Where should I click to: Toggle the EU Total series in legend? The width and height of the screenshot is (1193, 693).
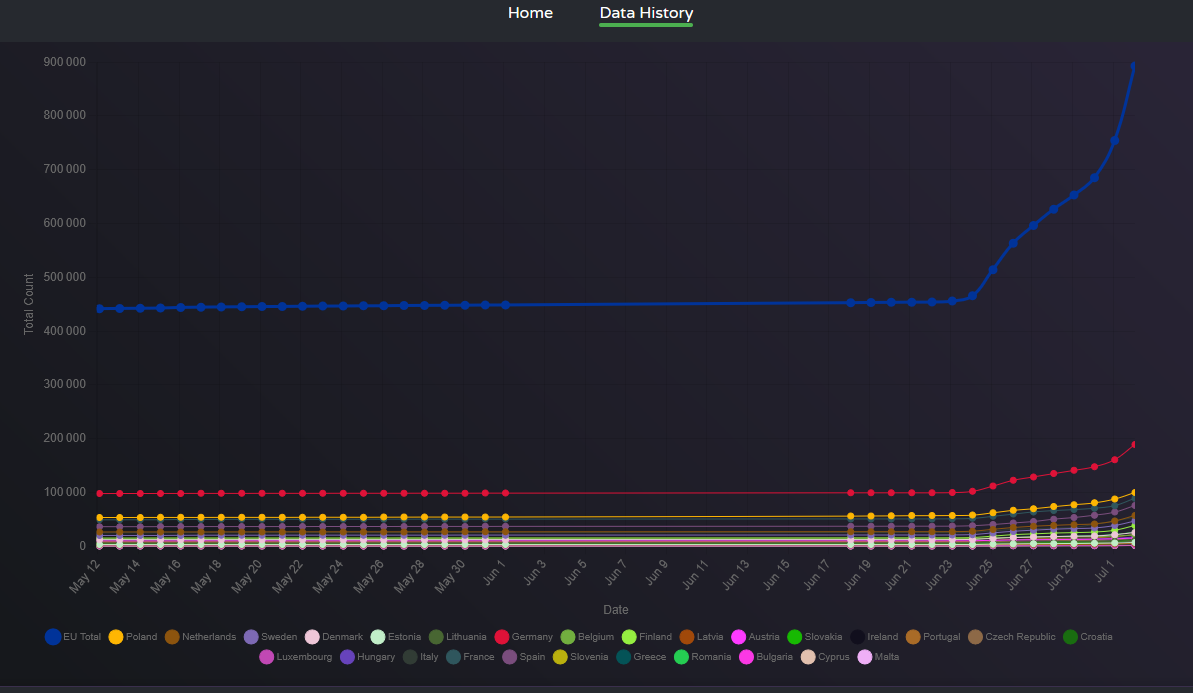coord(73,637)
